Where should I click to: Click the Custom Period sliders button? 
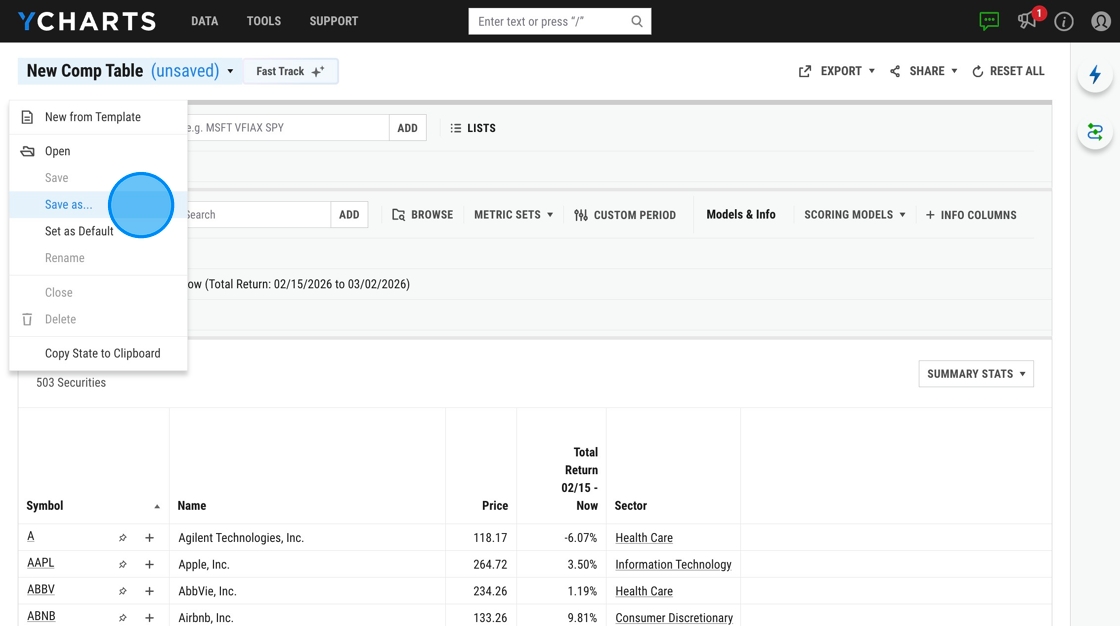tap(625, 214)
